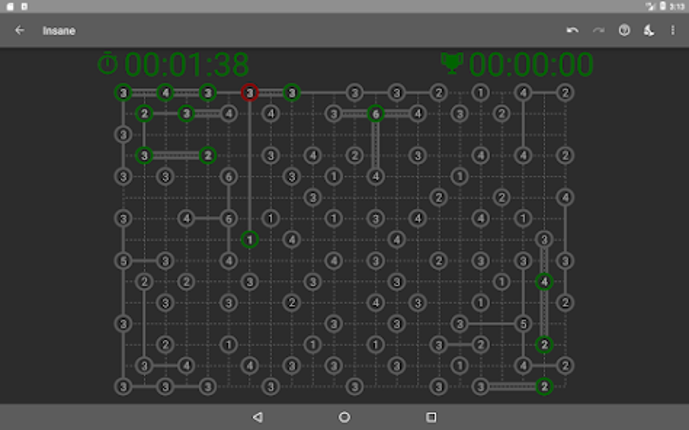Image resolution: width=689 pixels, height=430 pixels.
Task: Tap the back arrow beside Insane
Action: click(19, 30)
